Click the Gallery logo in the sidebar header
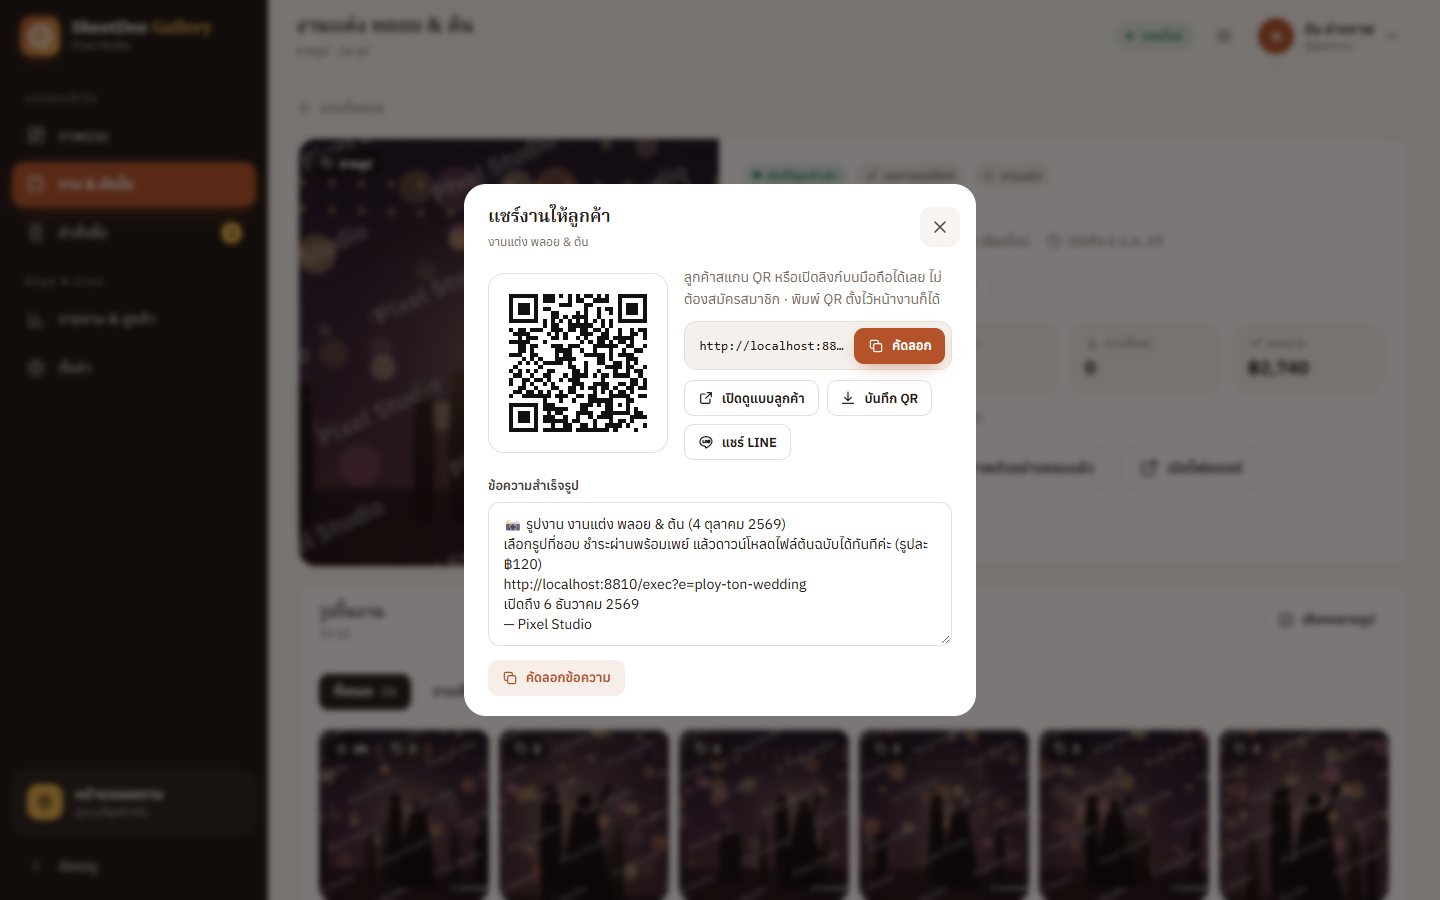Image resolution: width=1440 pixels, height=900 pixels. [x=40, y=36]
